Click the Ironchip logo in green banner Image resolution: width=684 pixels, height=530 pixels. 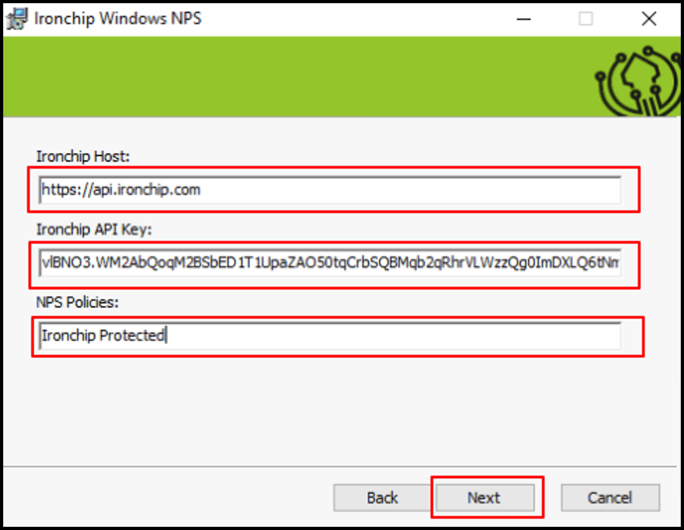pos(639,80)
